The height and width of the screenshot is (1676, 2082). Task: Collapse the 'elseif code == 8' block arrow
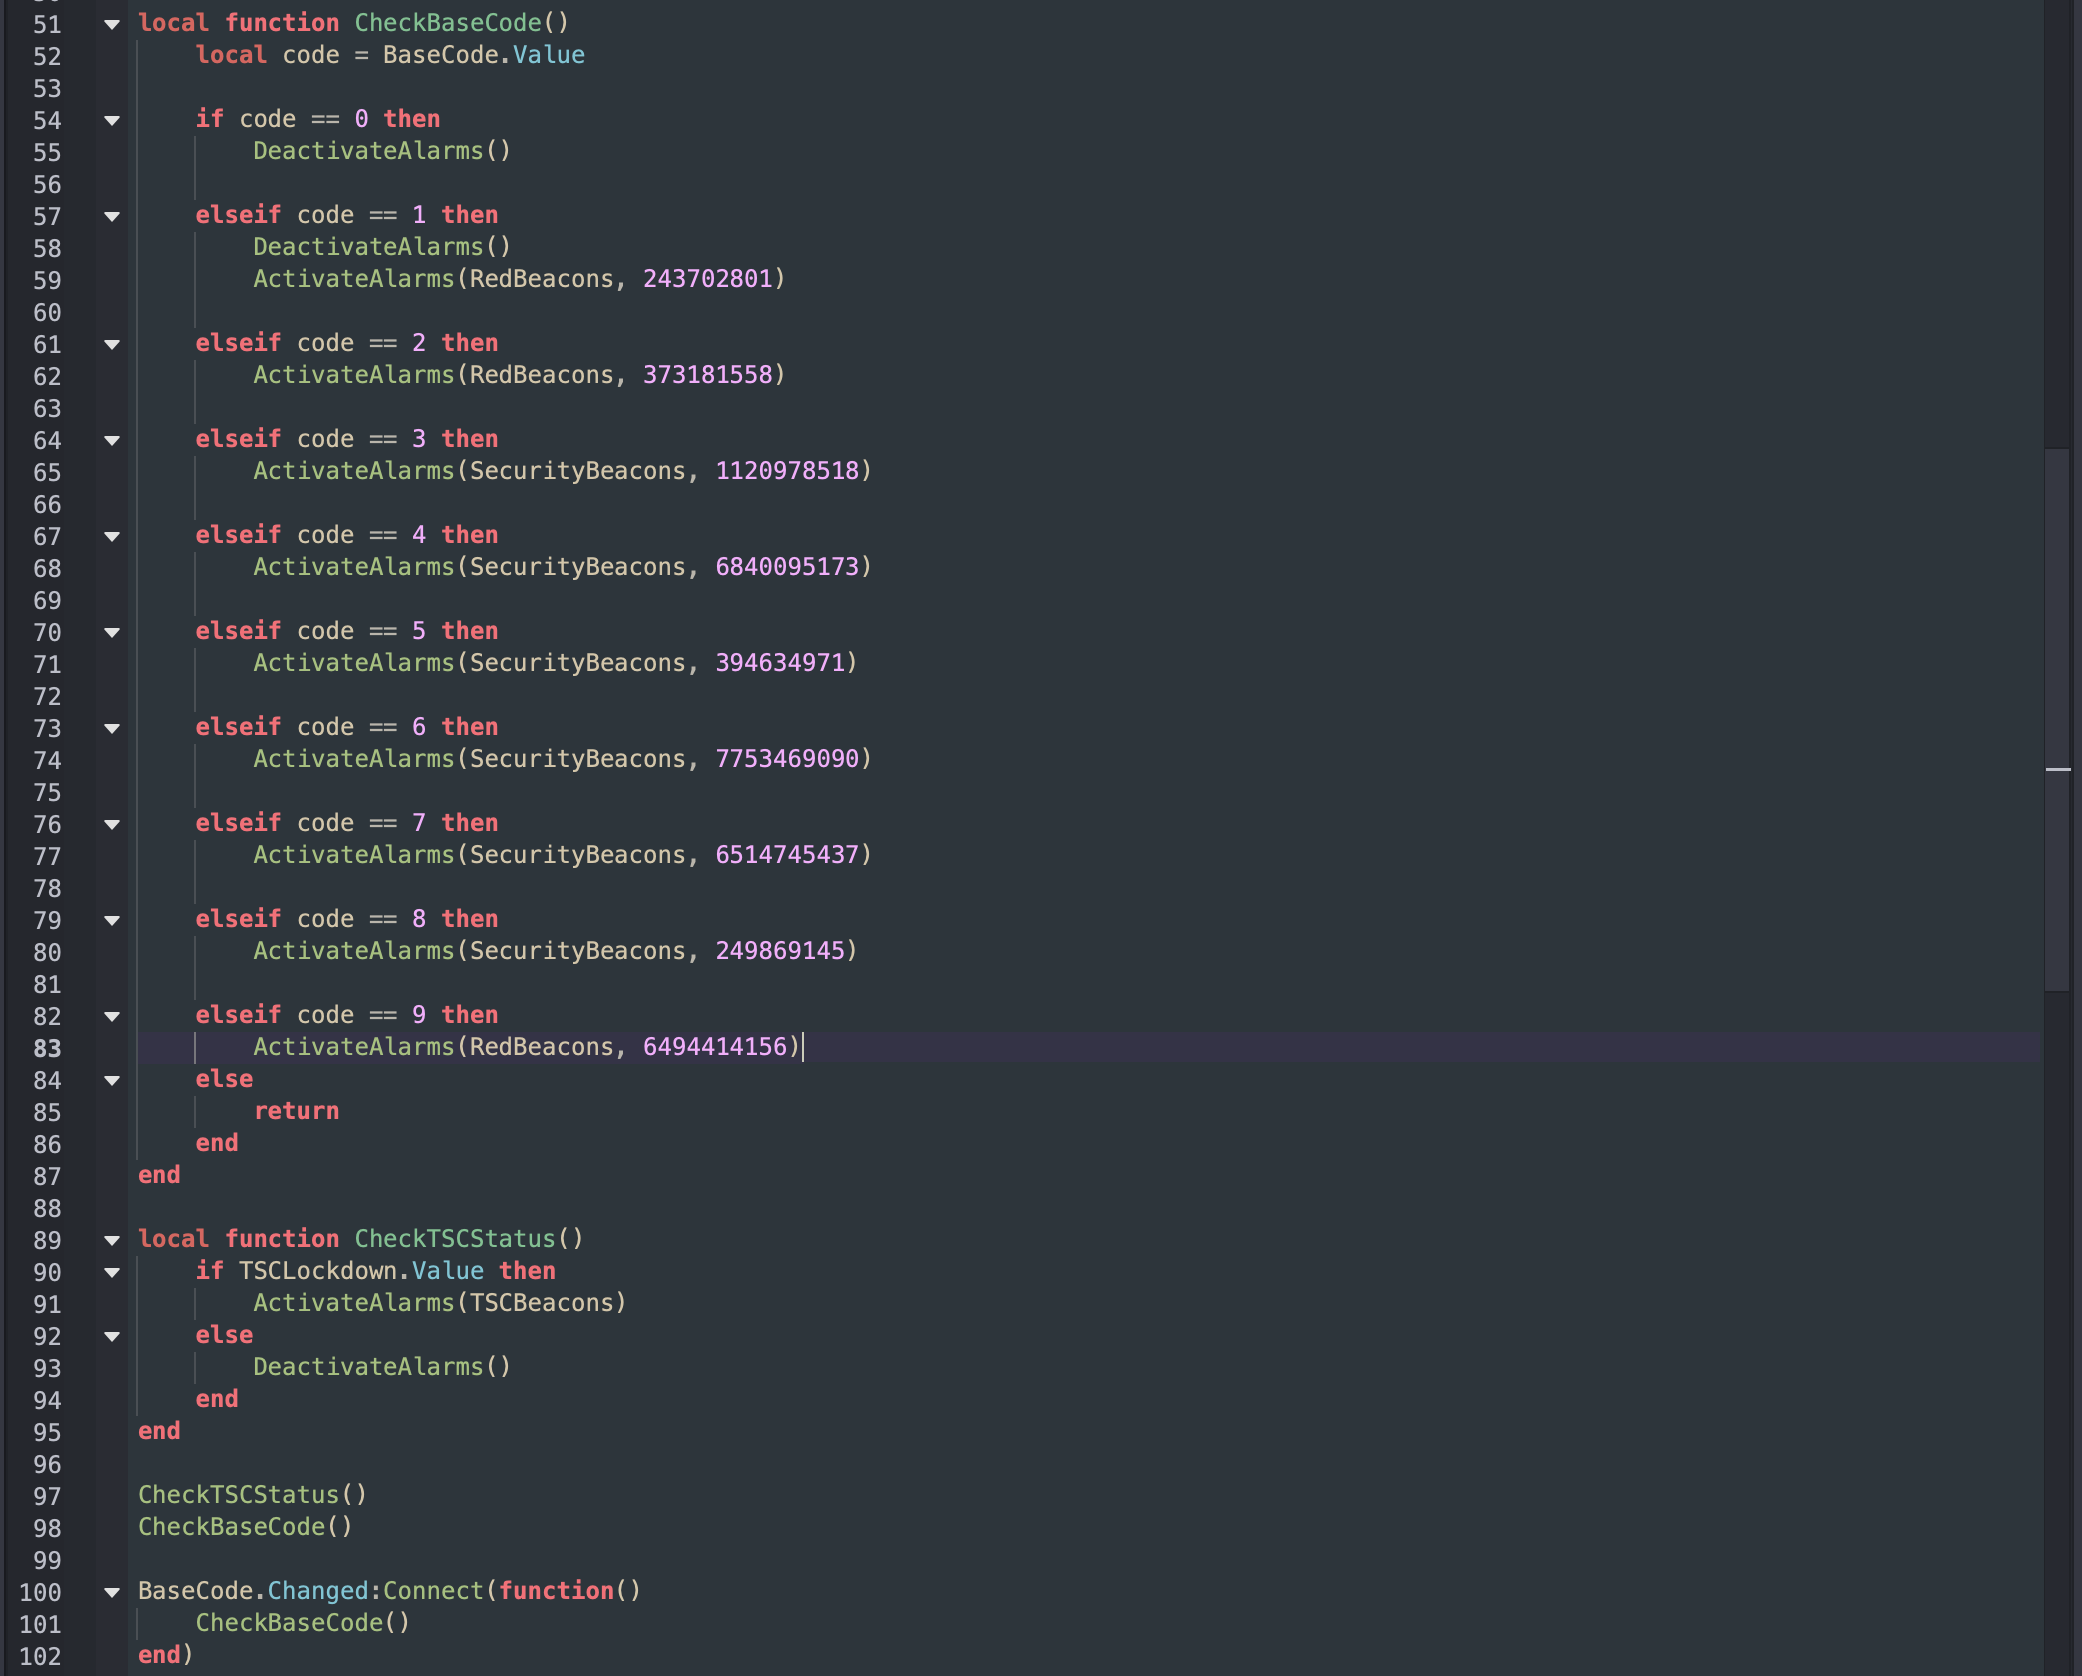click(x=112, y=920)
